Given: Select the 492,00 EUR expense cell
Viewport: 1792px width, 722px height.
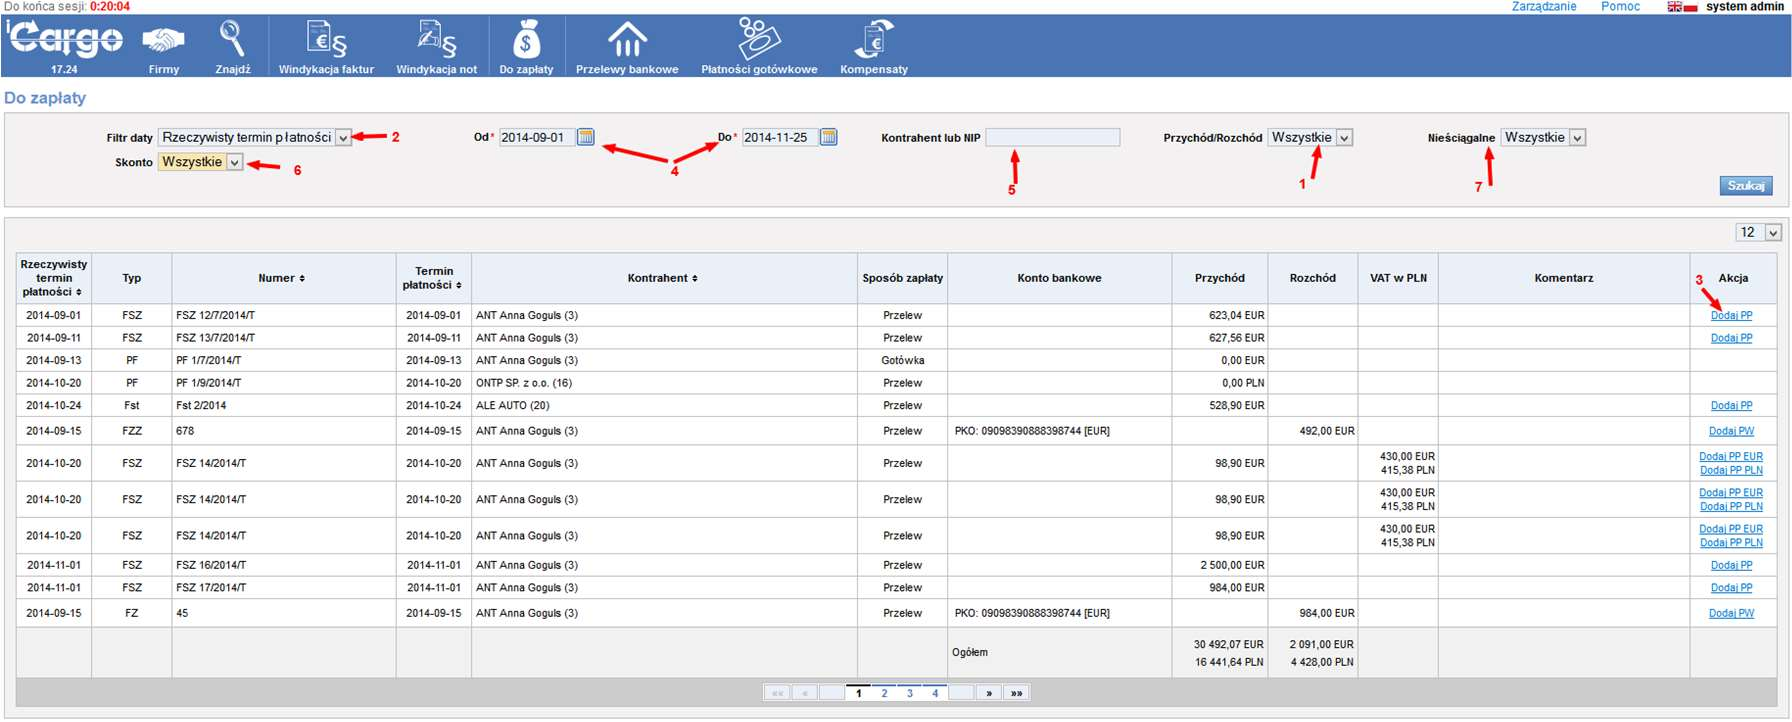Looking at the screenshot, I should pos(1312,431).
